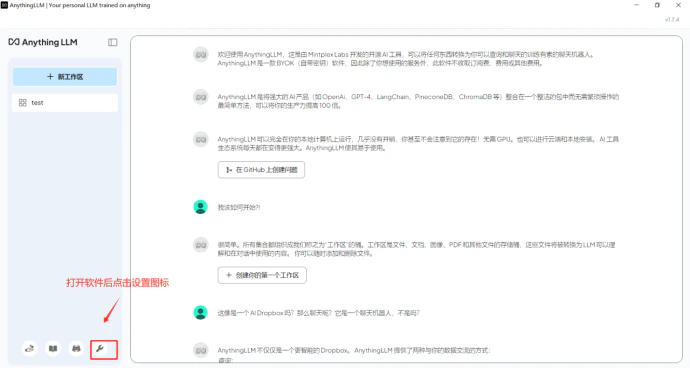690x368 pixels.
Task: Click the grid icon beside test
Action: coord(22,103)
